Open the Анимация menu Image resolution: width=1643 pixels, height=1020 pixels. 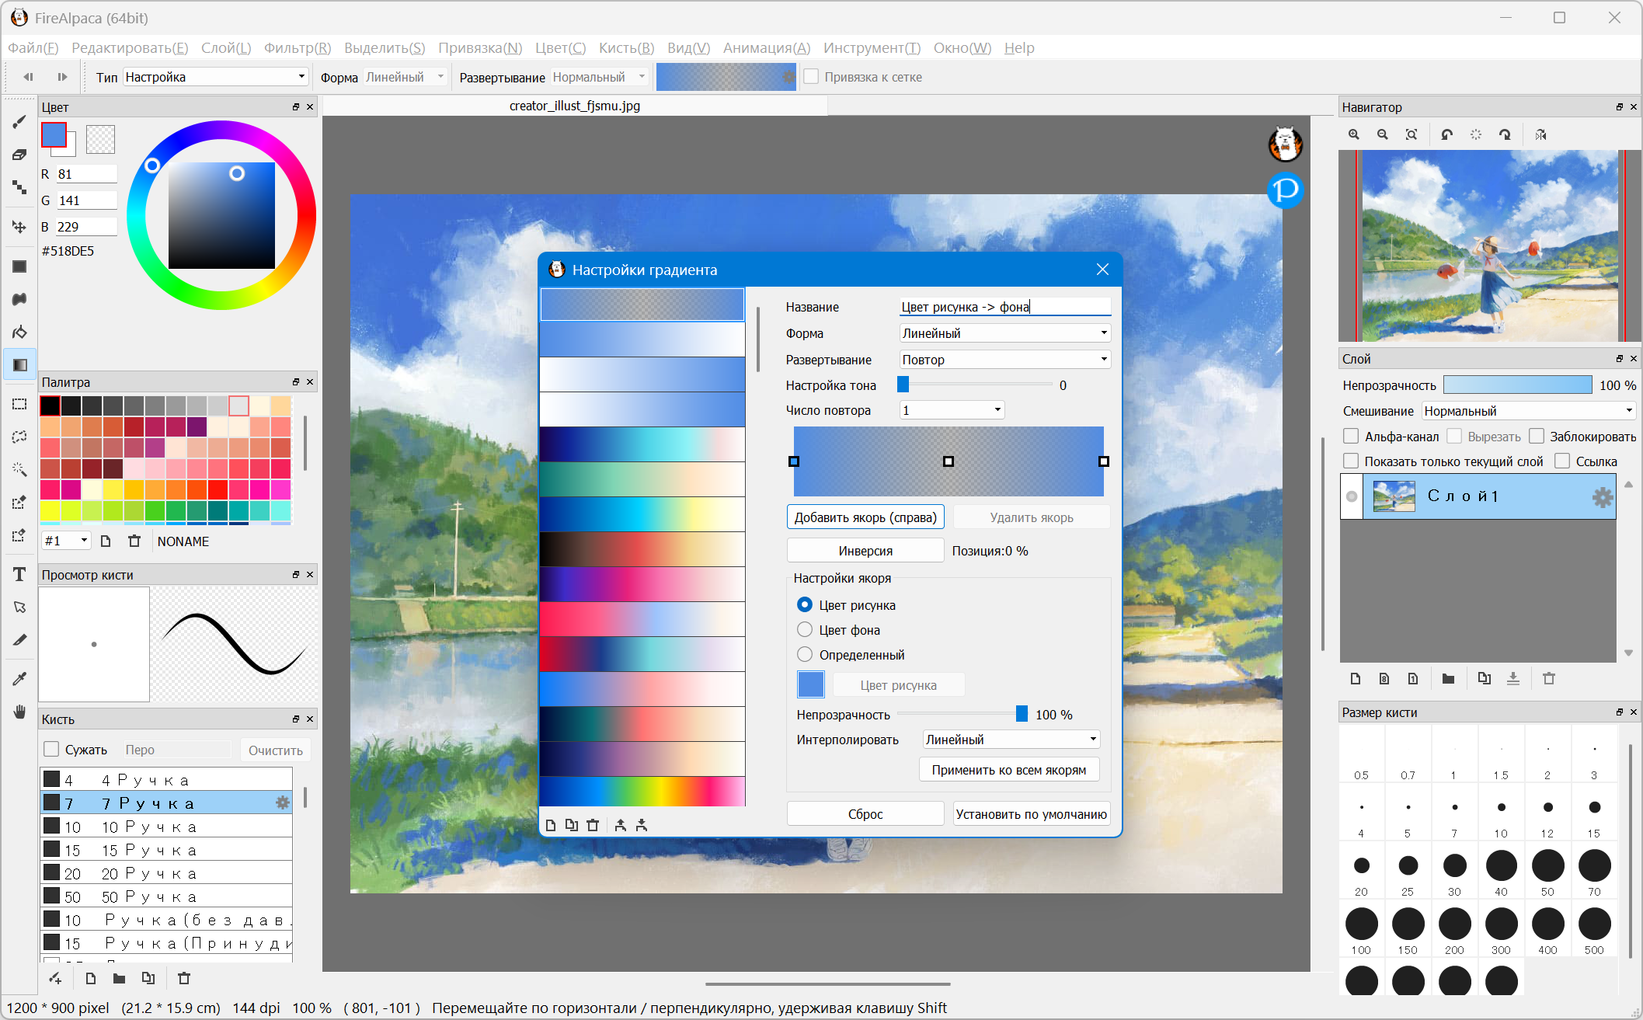[766, 48]
